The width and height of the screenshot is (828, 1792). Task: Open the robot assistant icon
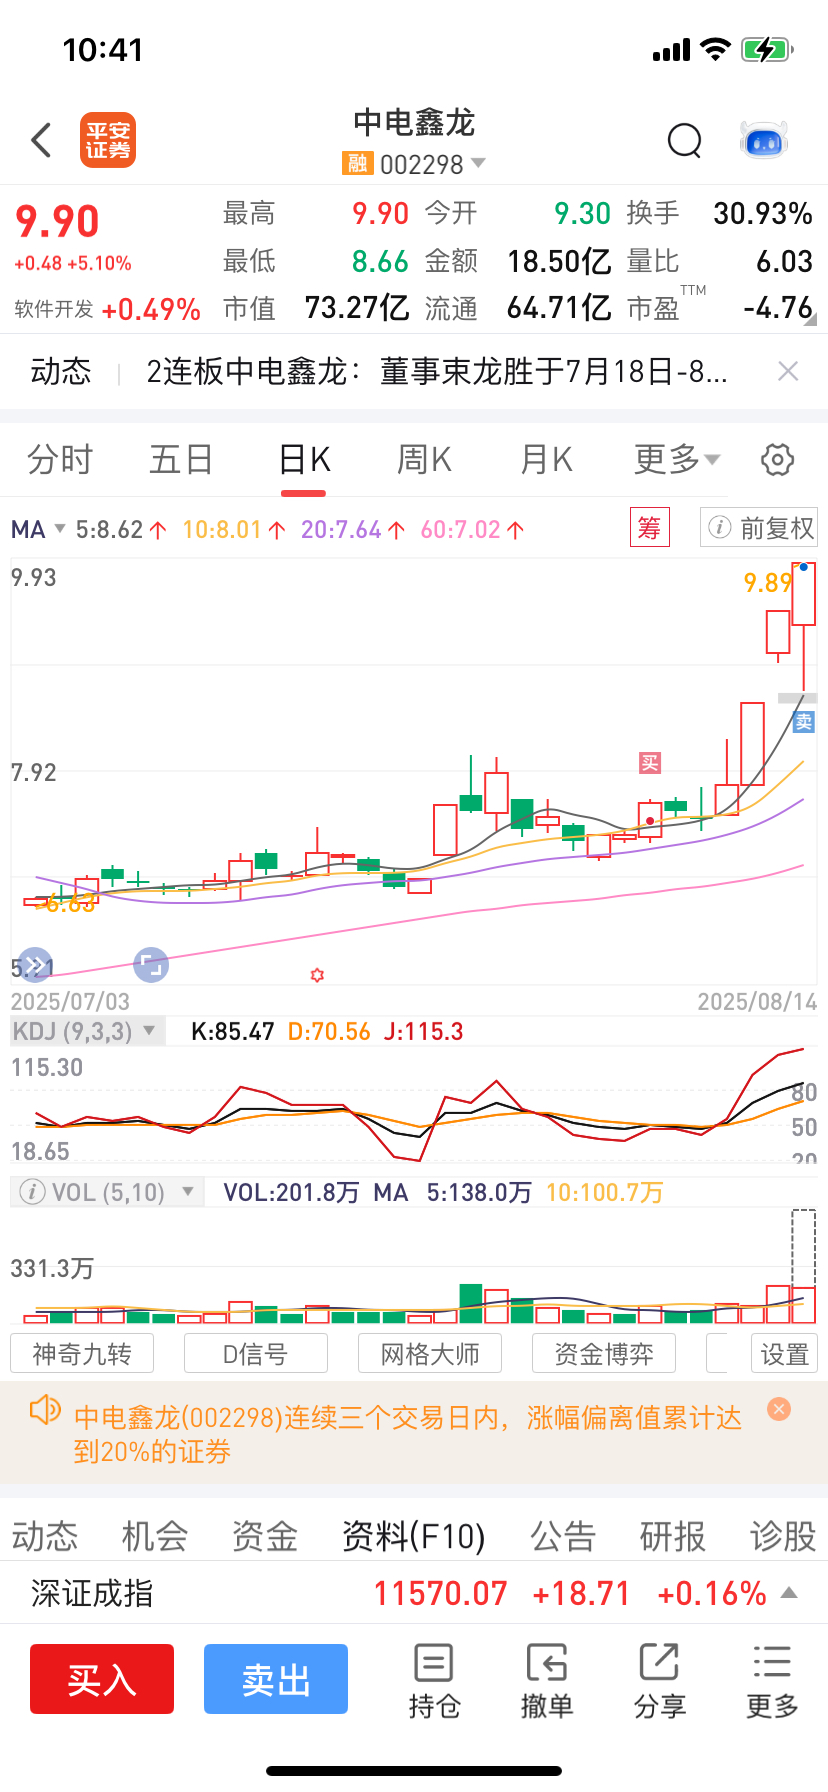pyautogui.click(x=764, y=140)
